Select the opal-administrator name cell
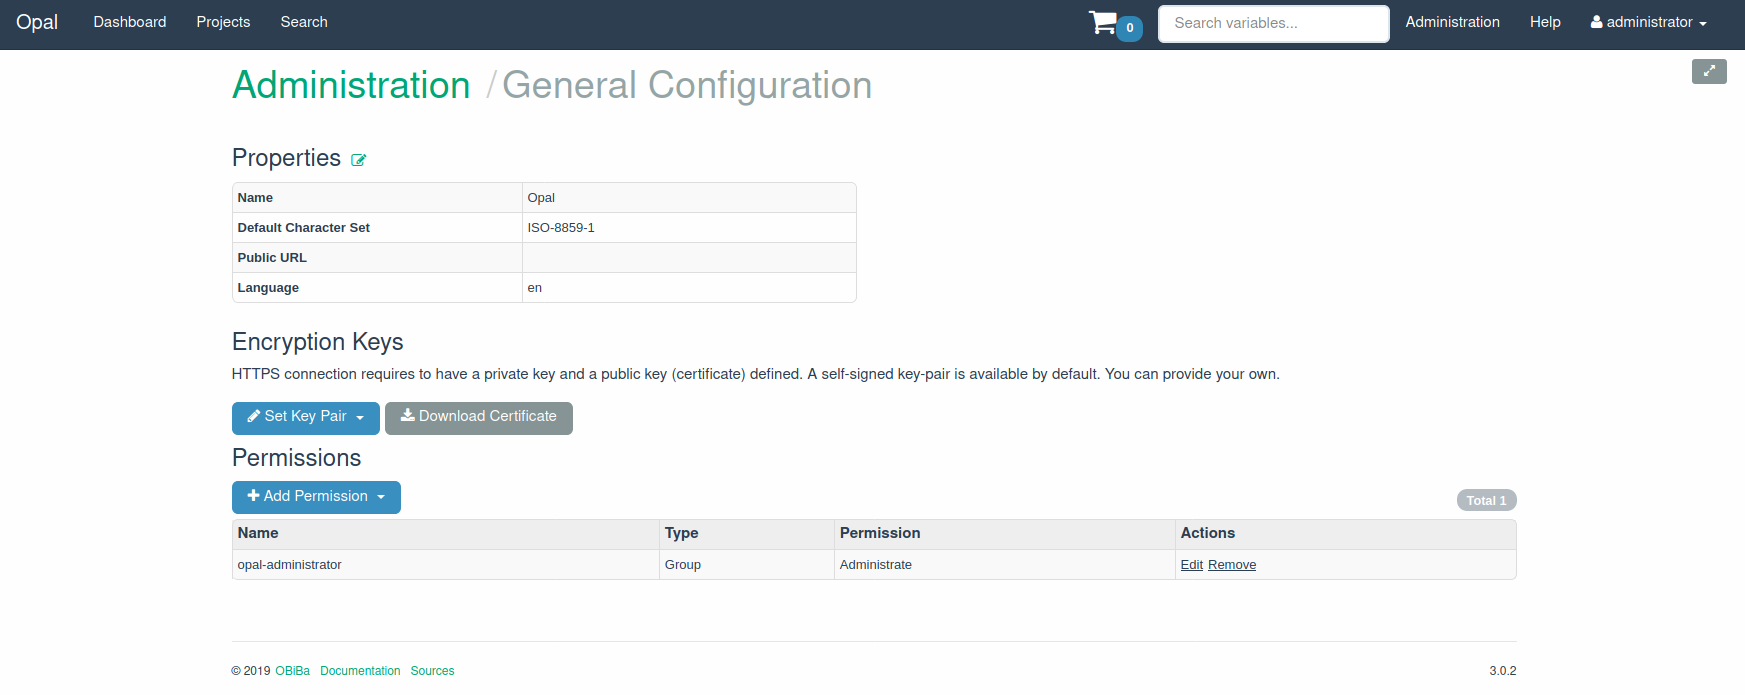Viewport: 1745px width, 695px height. pos(445,565)
